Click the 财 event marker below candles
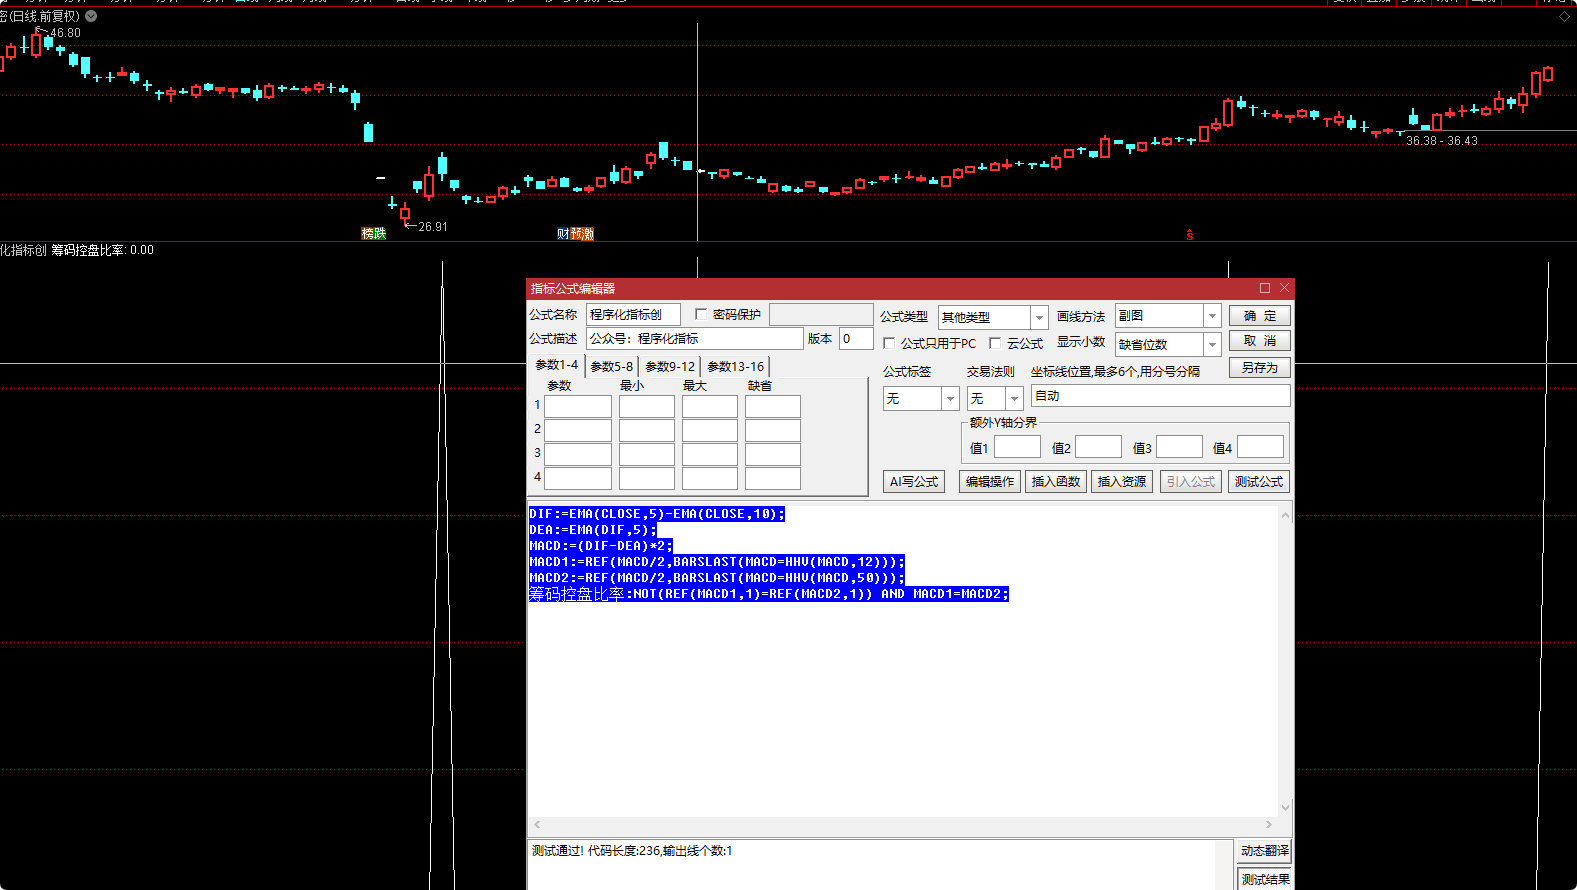This screenshot has width=1577, height=890. point(563,234)
